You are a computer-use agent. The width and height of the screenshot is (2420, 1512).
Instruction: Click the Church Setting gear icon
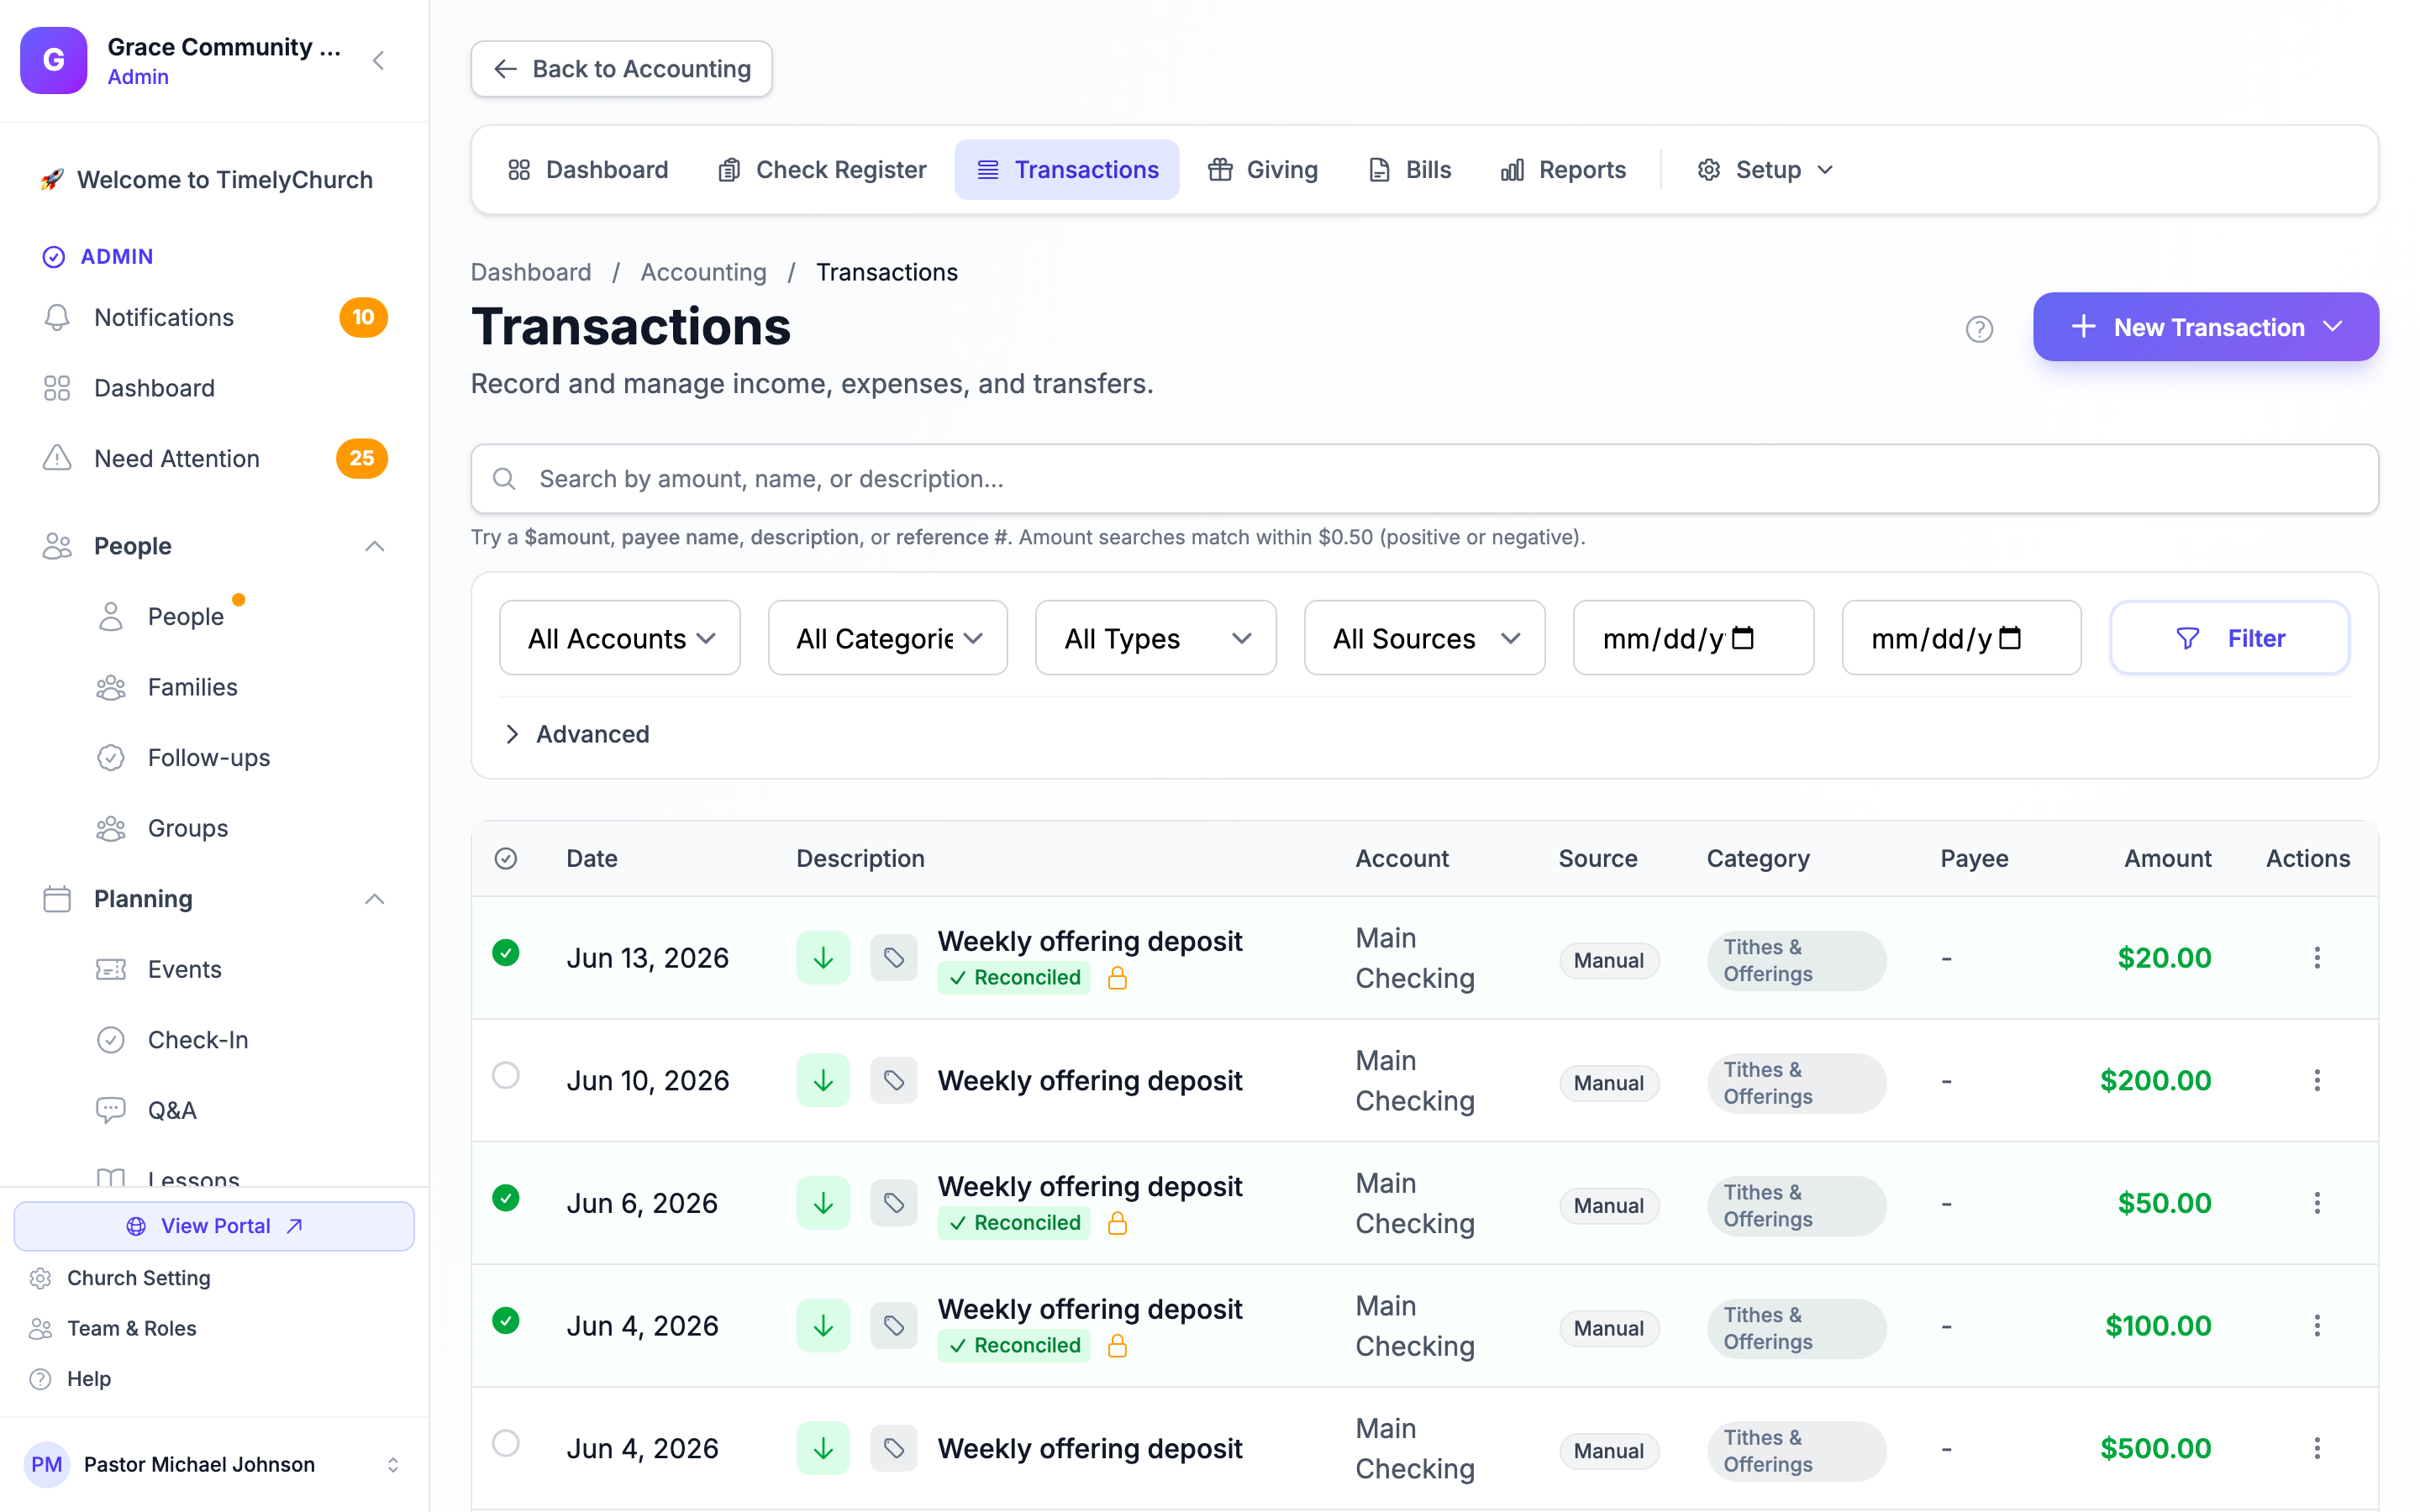[40, 1279]
